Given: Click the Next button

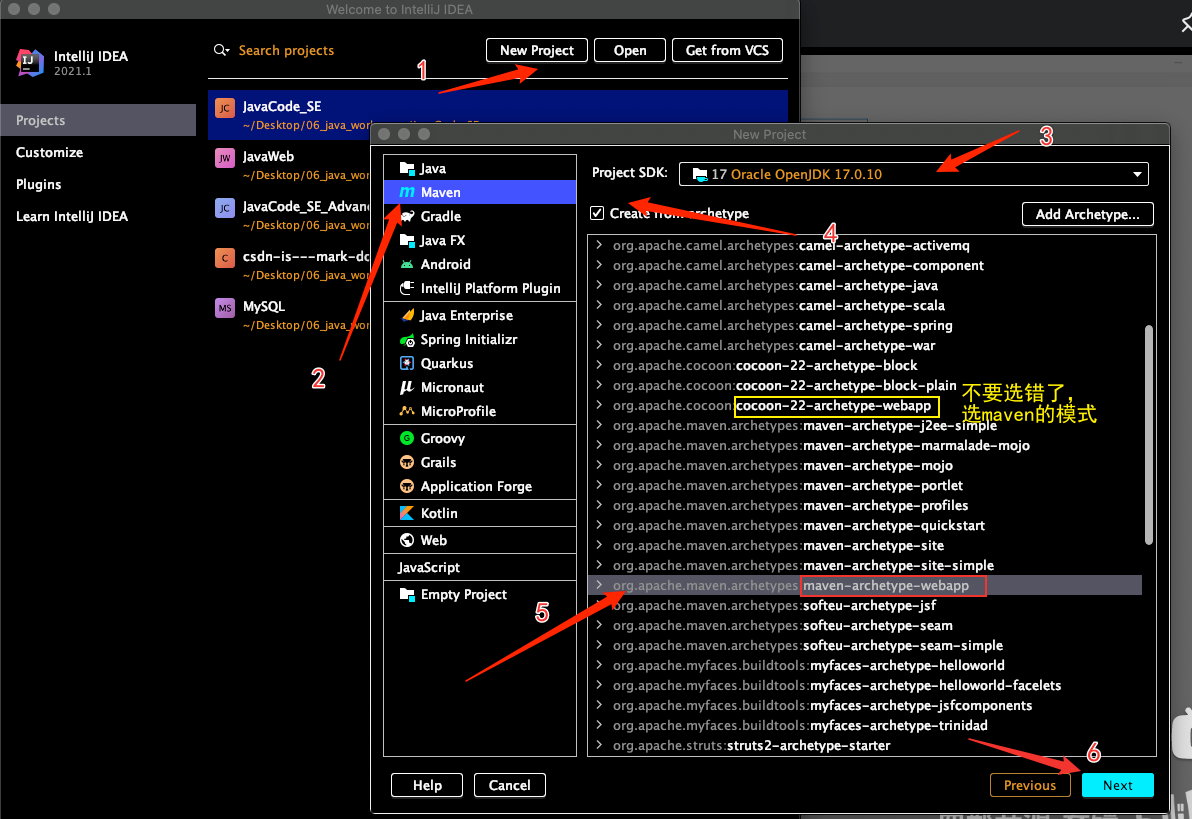Looking at the screenshot, I should [1117, 785].
